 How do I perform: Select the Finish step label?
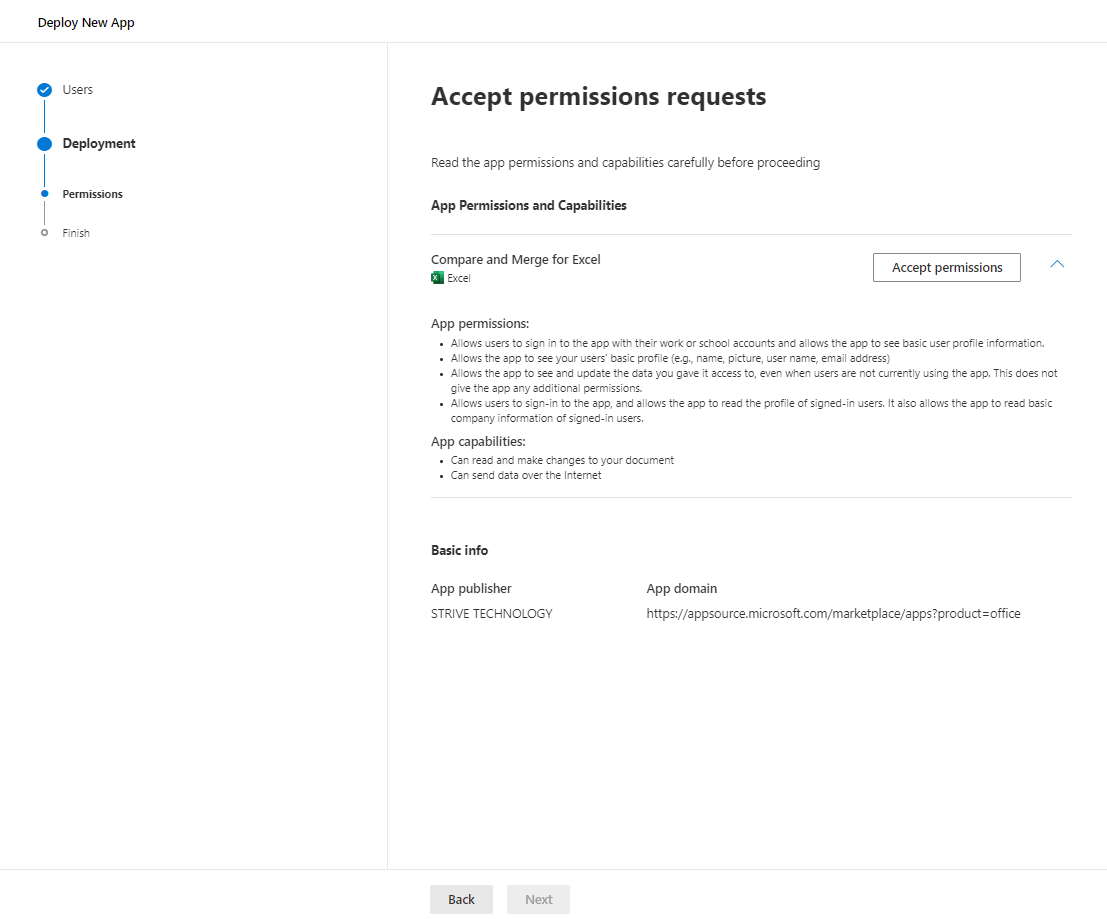coord(75,232)
